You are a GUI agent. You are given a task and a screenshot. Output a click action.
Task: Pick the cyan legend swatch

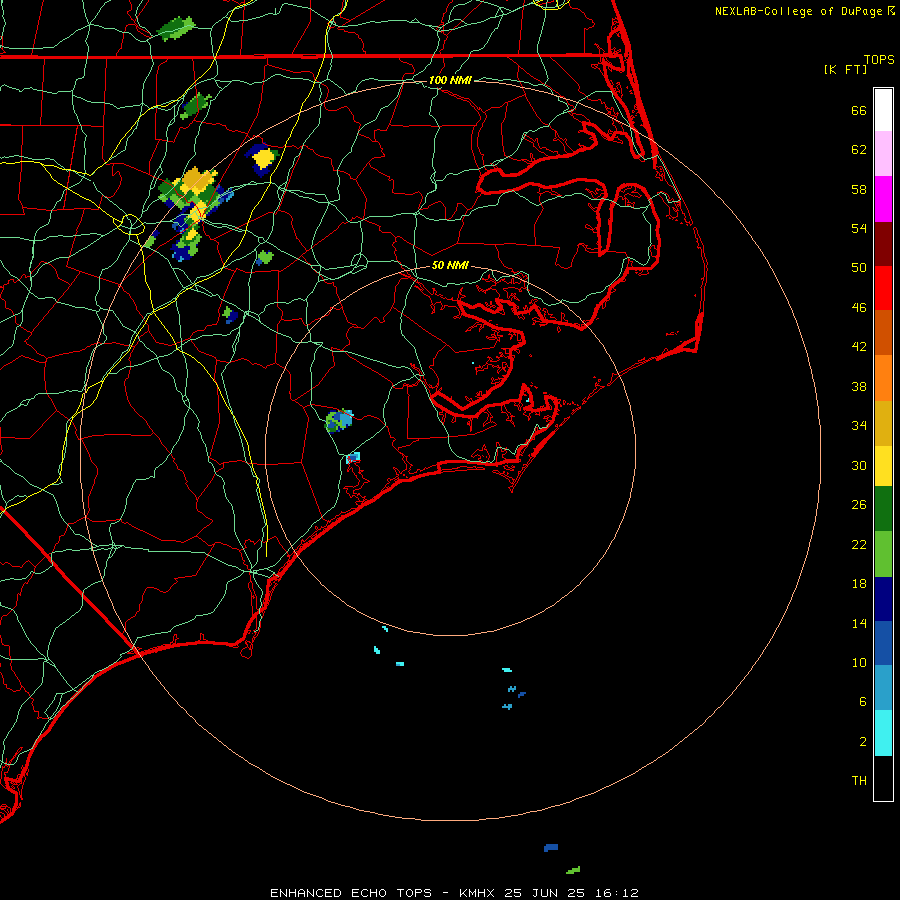883,733
